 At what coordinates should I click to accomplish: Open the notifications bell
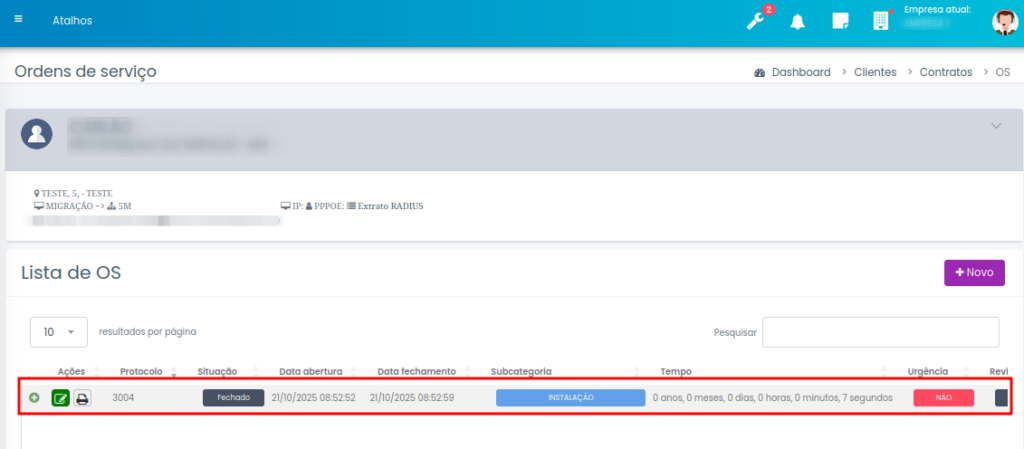coord(798,22)
